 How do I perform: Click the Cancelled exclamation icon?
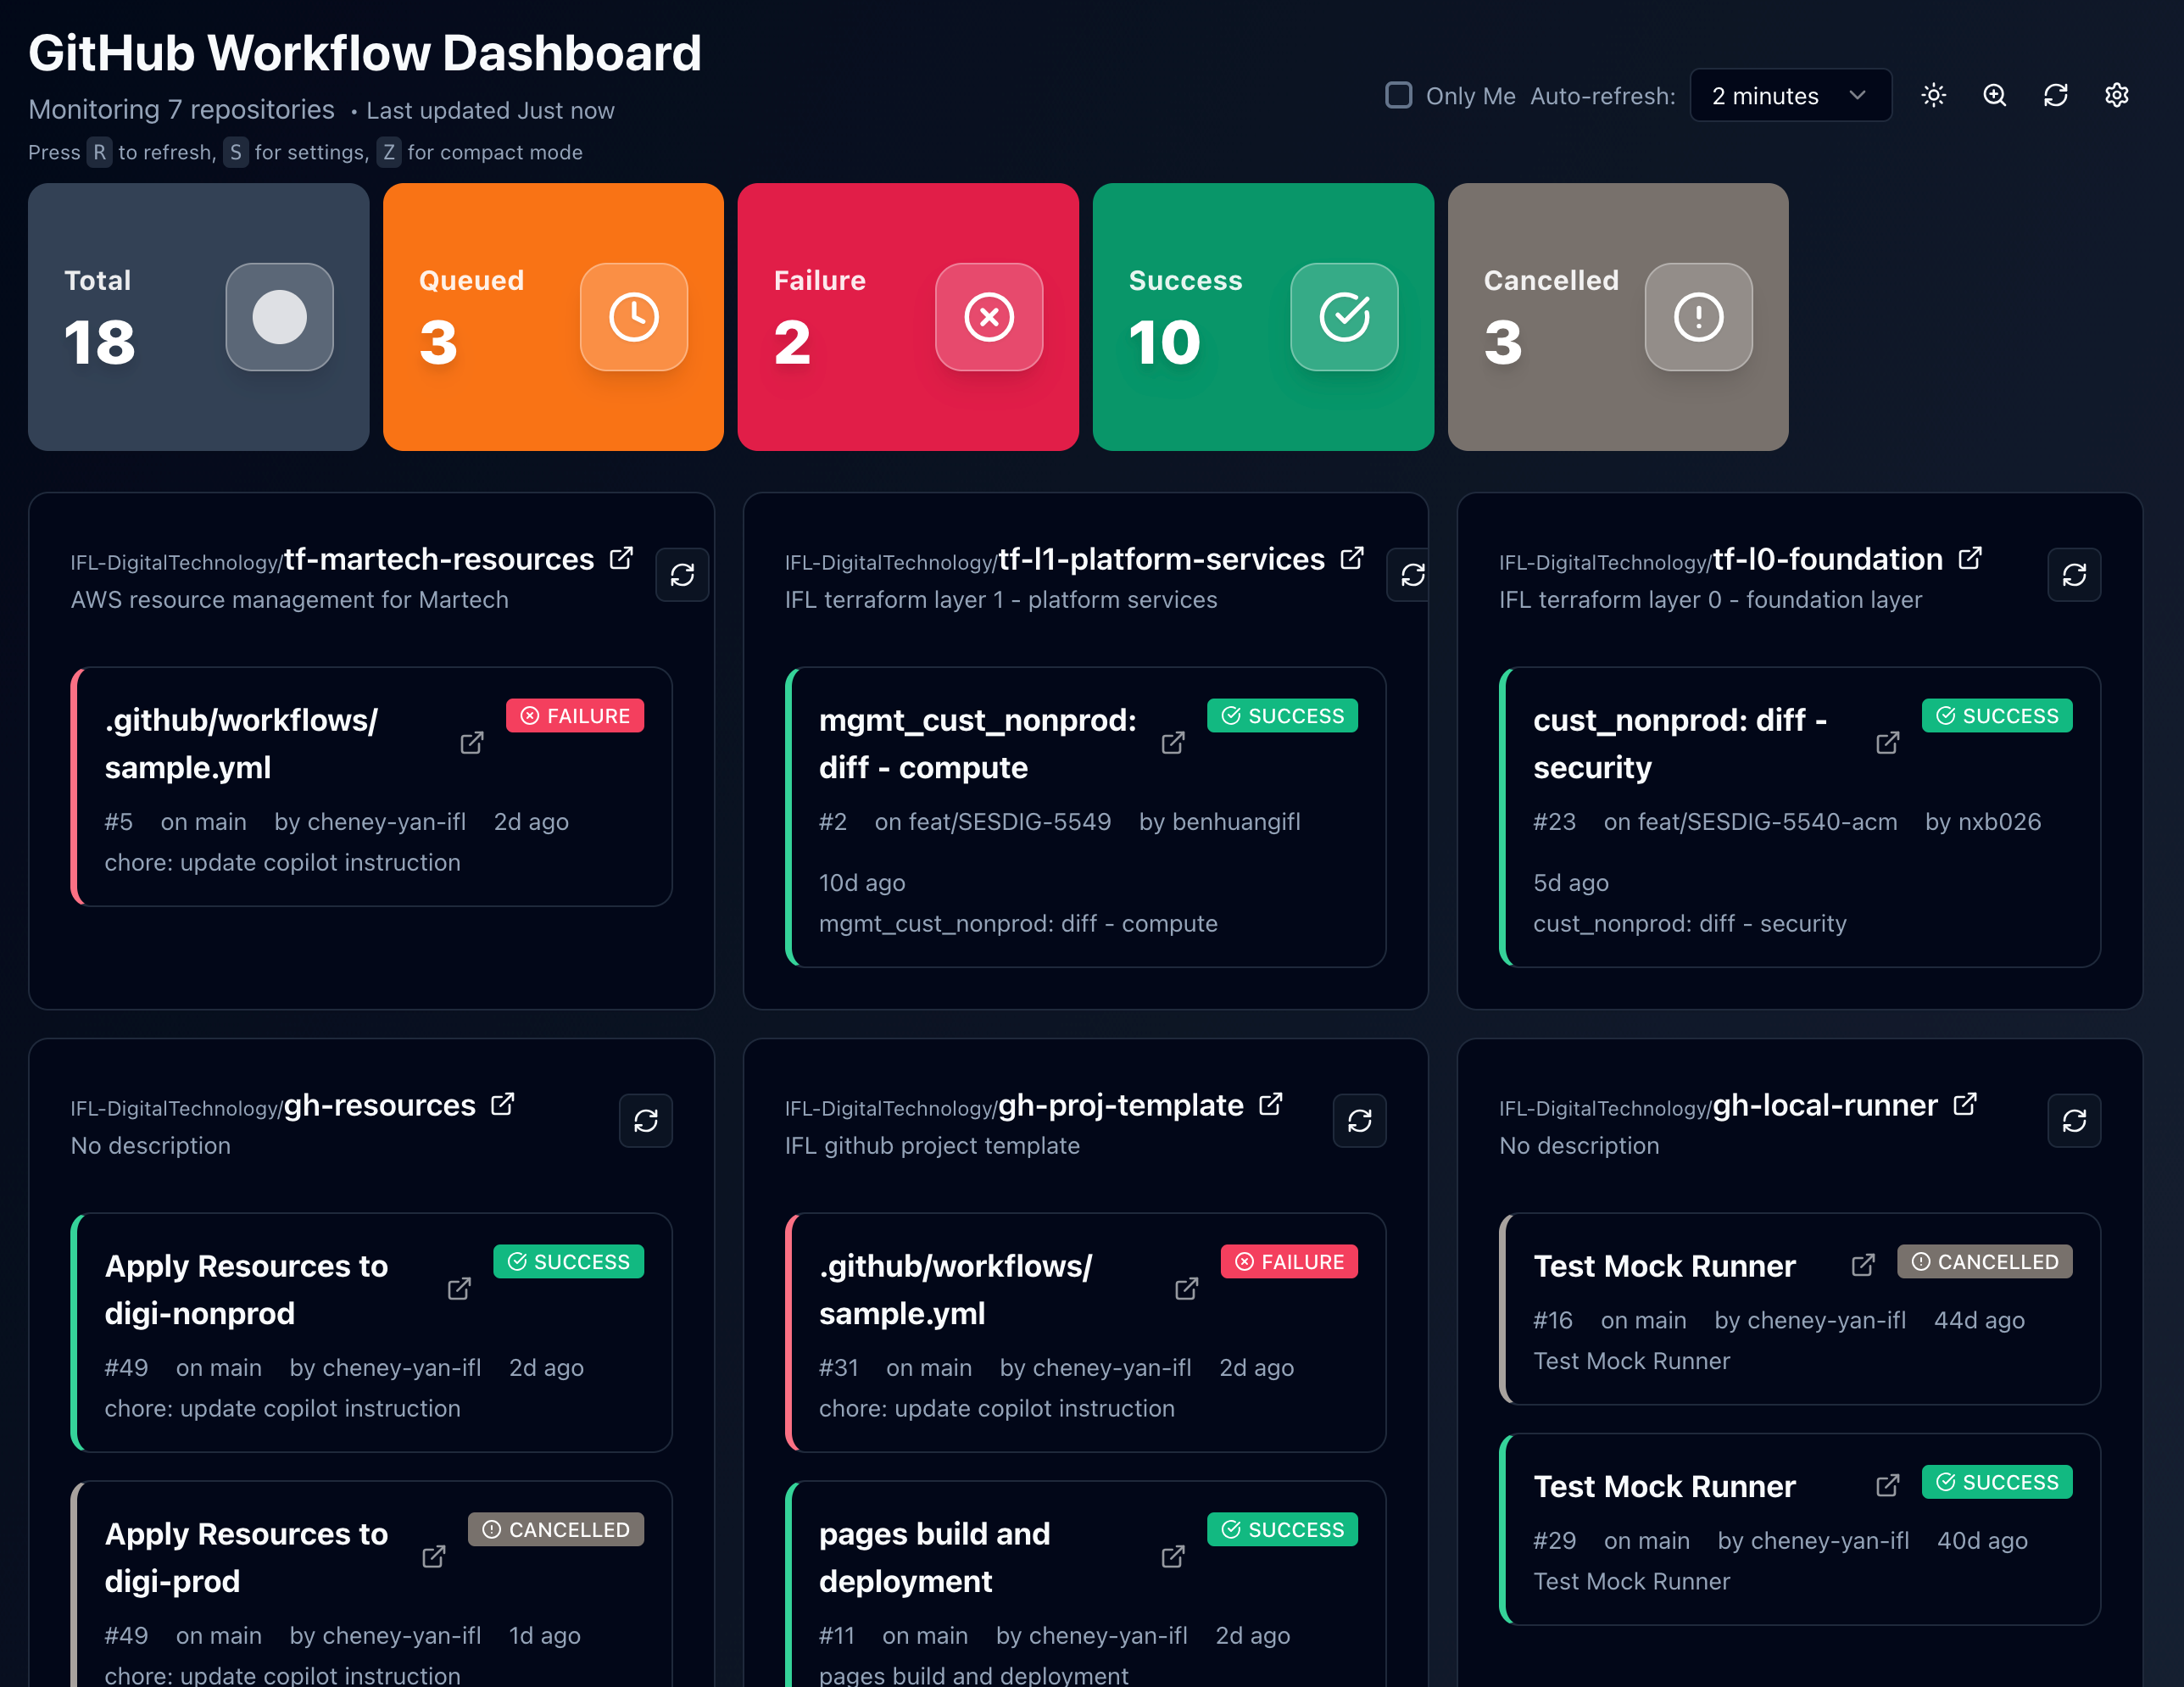click(x=1698, y=317)
